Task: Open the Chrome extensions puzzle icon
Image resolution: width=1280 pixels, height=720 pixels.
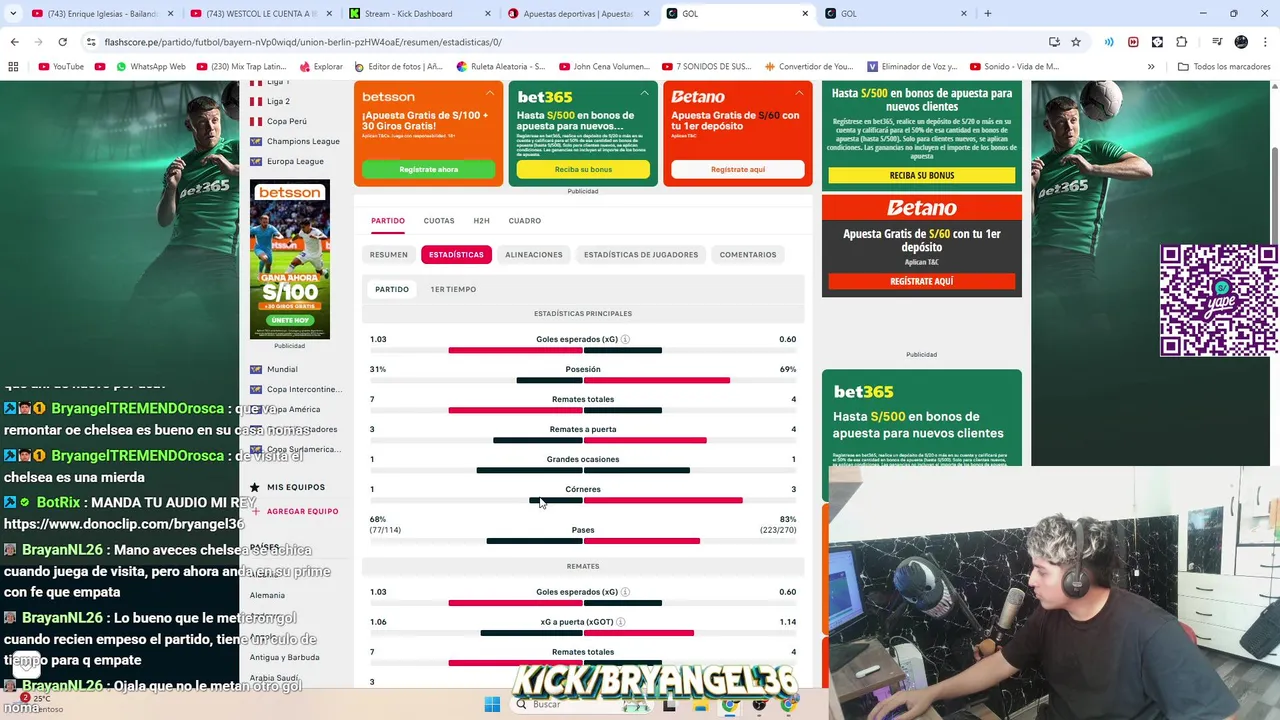Action: (1181, 42)
